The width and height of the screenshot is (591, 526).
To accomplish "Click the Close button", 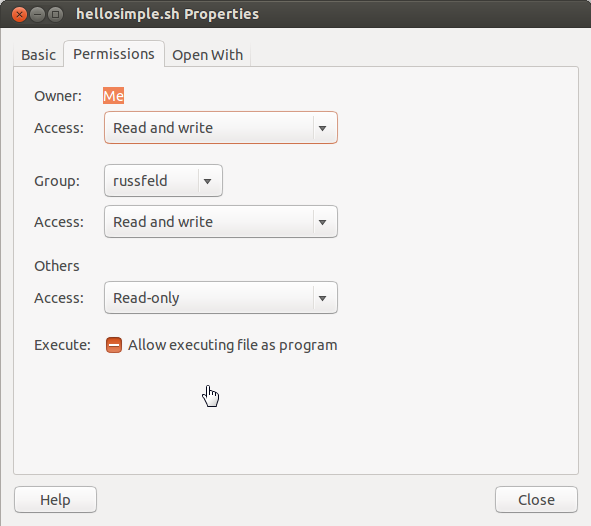I will coord(536,500).
